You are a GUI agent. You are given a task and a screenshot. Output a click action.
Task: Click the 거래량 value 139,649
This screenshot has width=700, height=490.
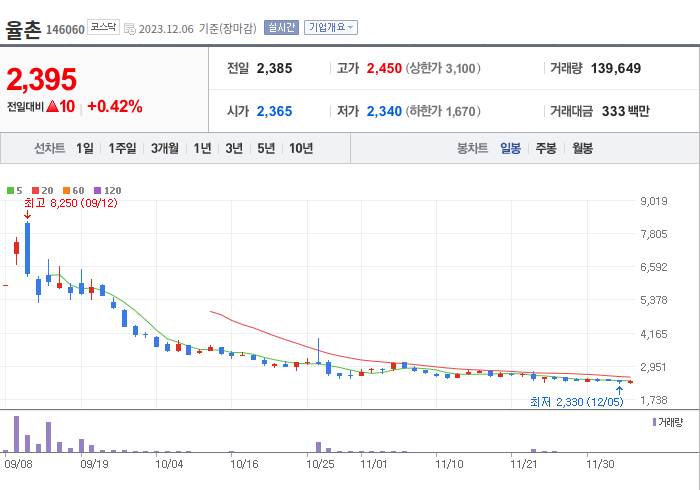(616, 68)
